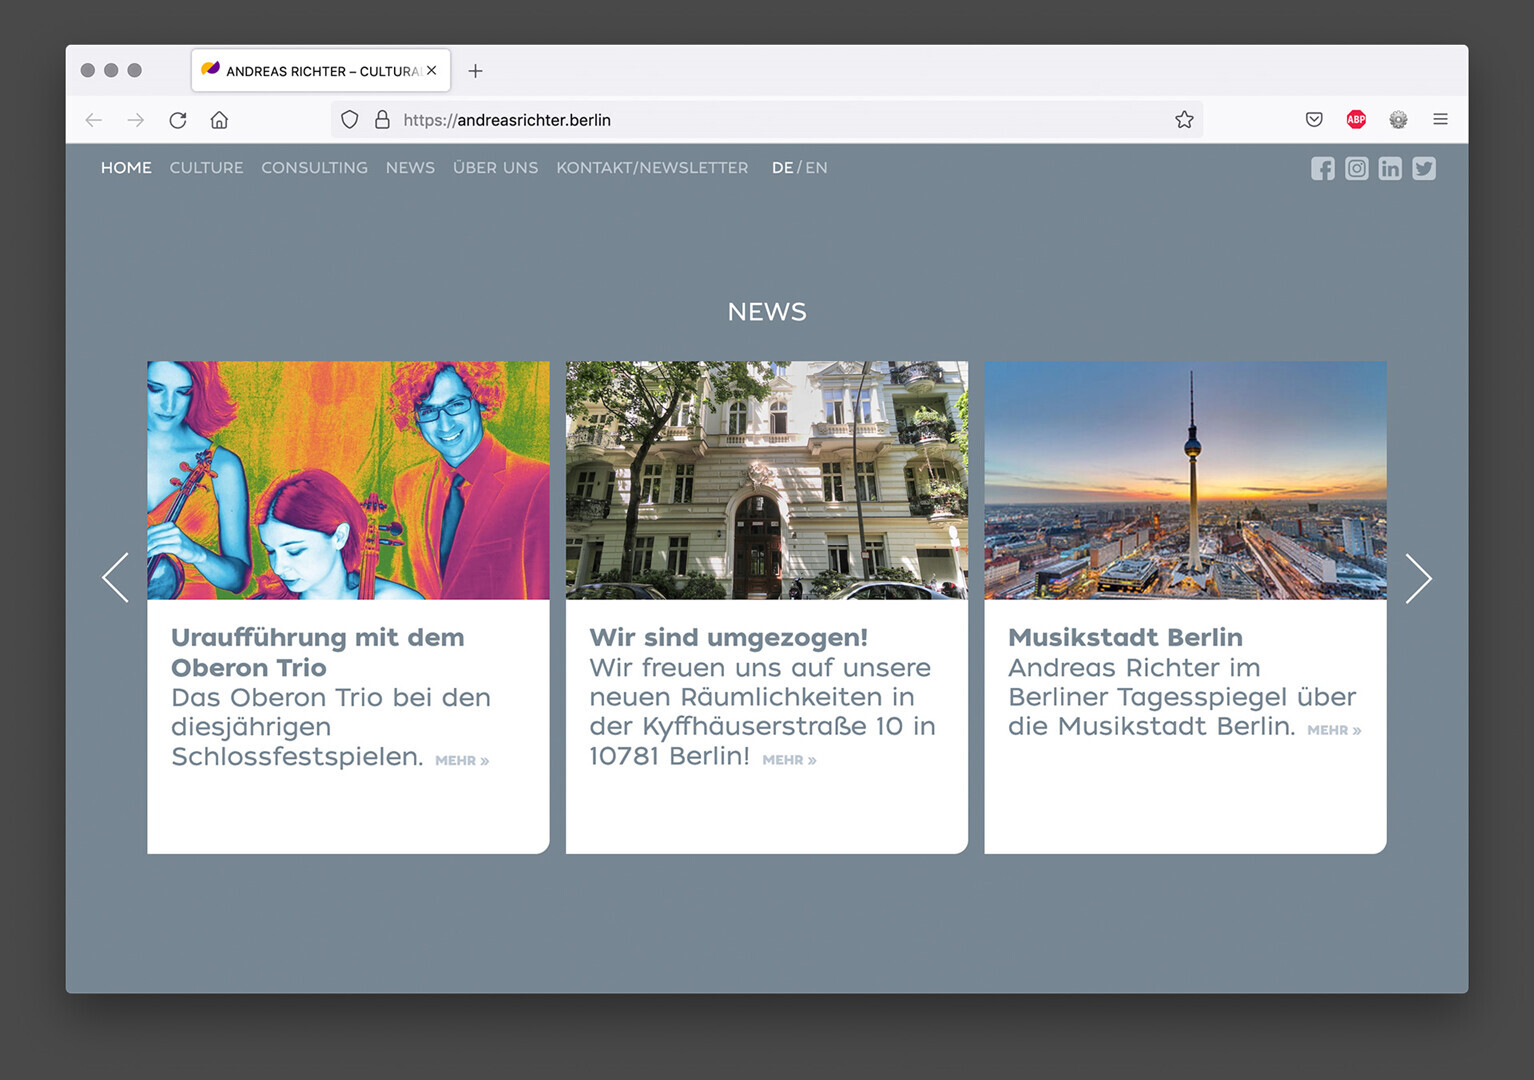The image size is (1534, 1080).
Task: Bookmark this page with the star
Action: pos(1184,120)
